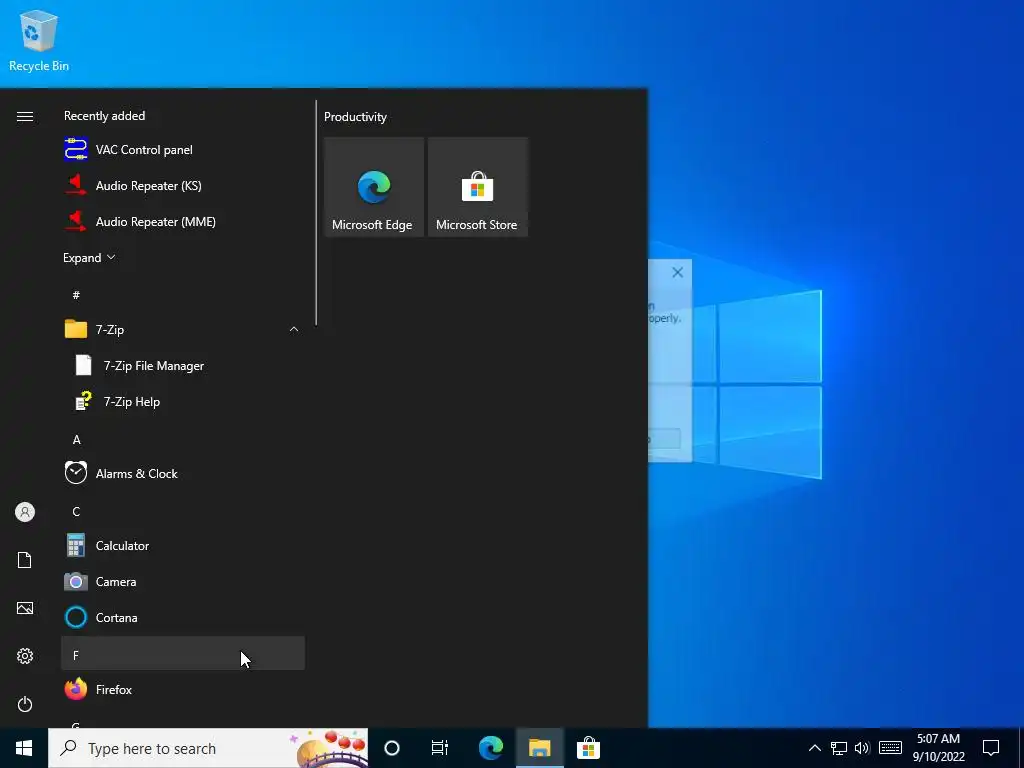Click the taskbar search box
The image size is (1024, 768).
[x=208, y=748]
